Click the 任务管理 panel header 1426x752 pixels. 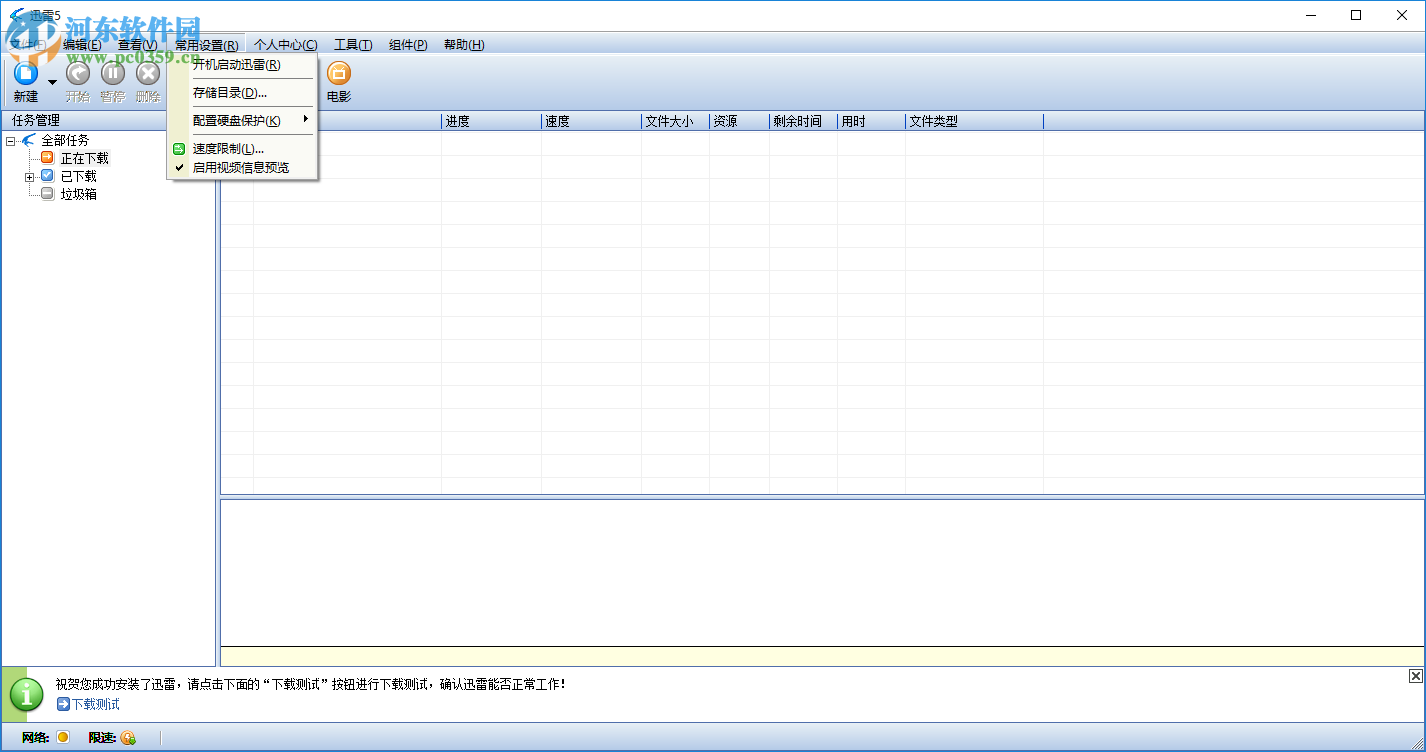point(108,121)
